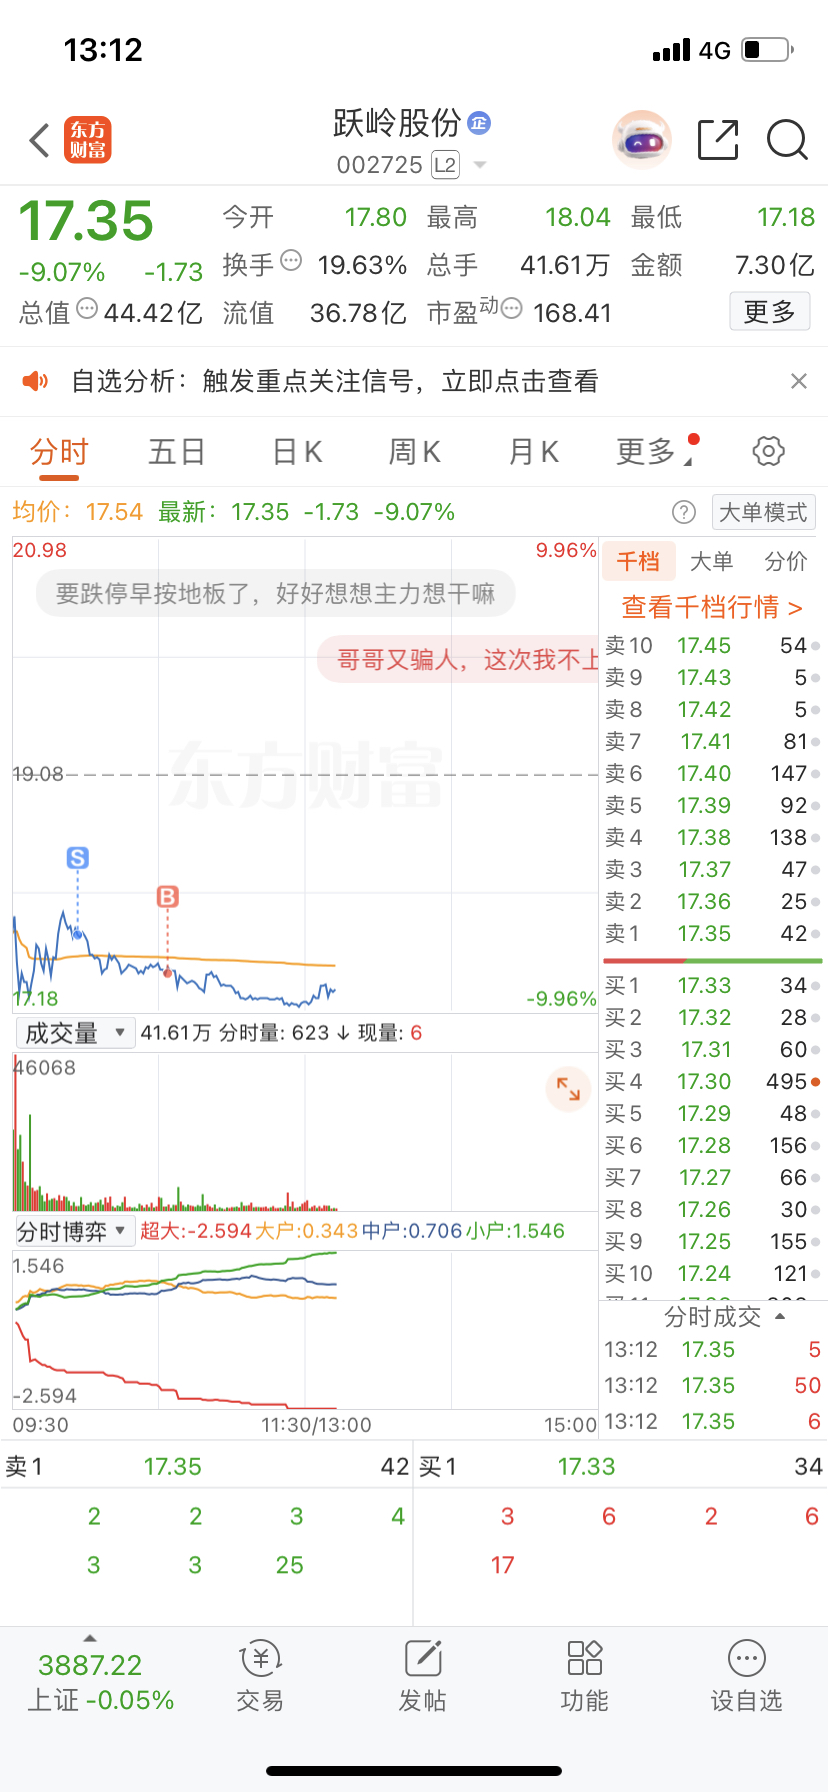The image size is (828, 1792).
Task: Switch to the 日K tab
Action: (298, 452)
